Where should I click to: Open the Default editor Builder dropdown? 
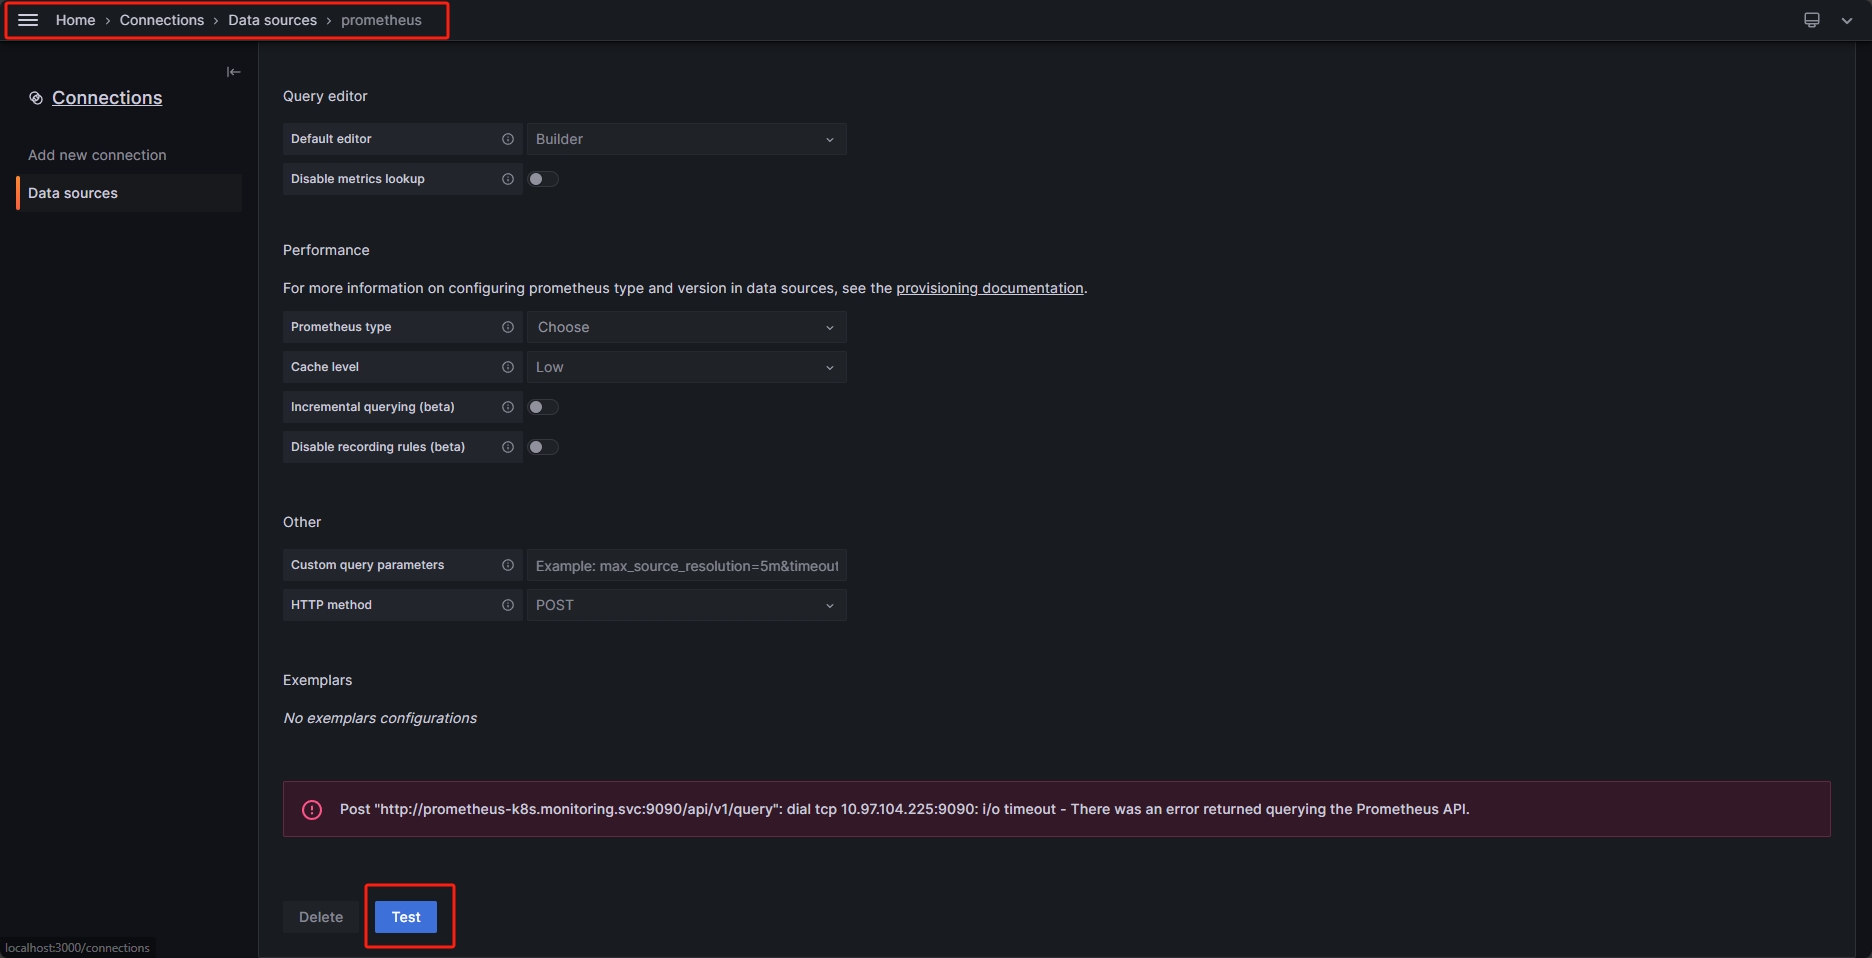click(687, 139)
